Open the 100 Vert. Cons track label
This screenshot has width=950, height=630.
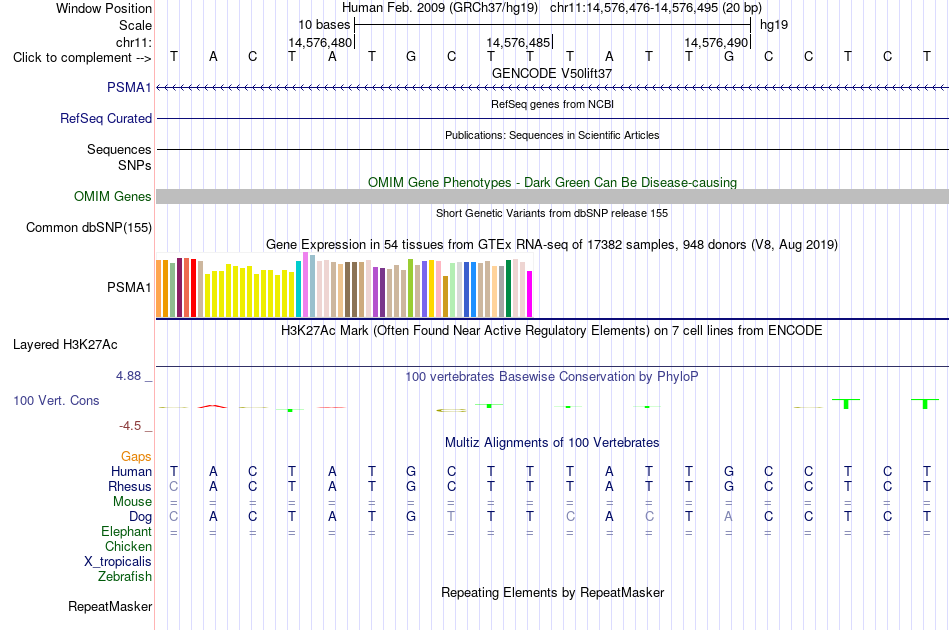pyautogui.click(x=56, y=400)
